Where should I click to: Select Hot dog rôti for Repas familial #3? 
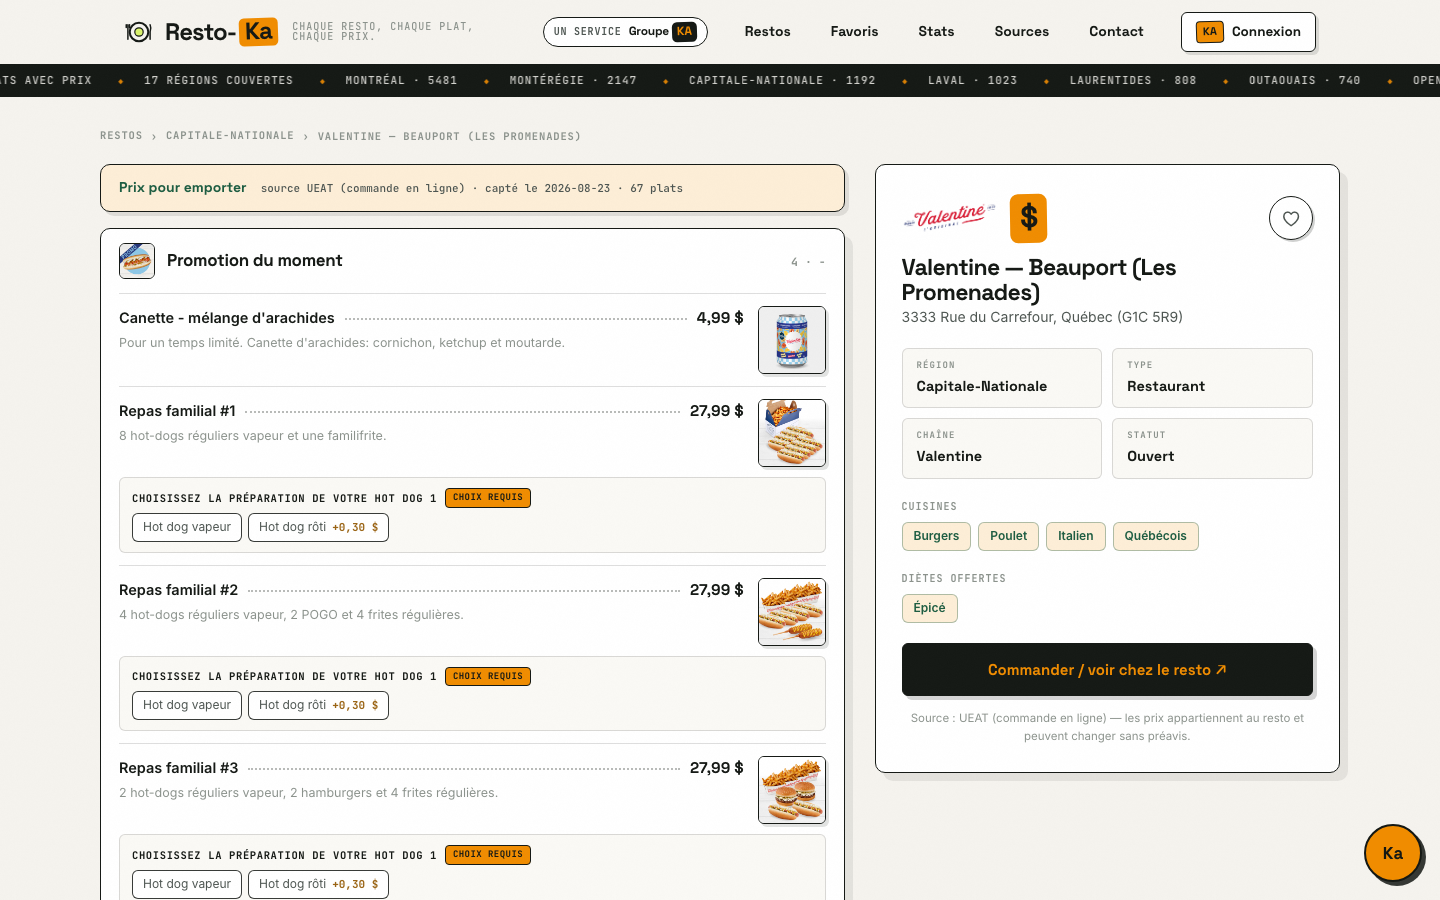(318, 884)
